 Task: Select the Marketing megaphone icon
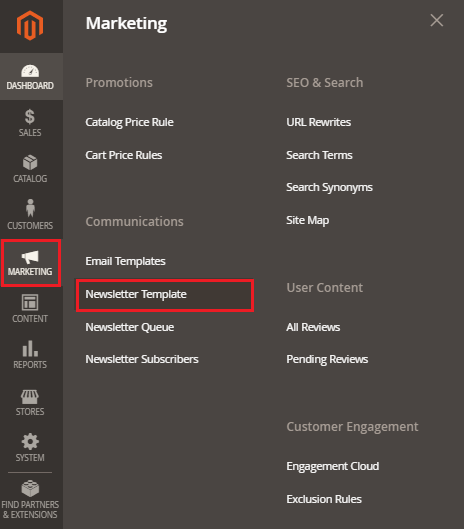[30, 257]
